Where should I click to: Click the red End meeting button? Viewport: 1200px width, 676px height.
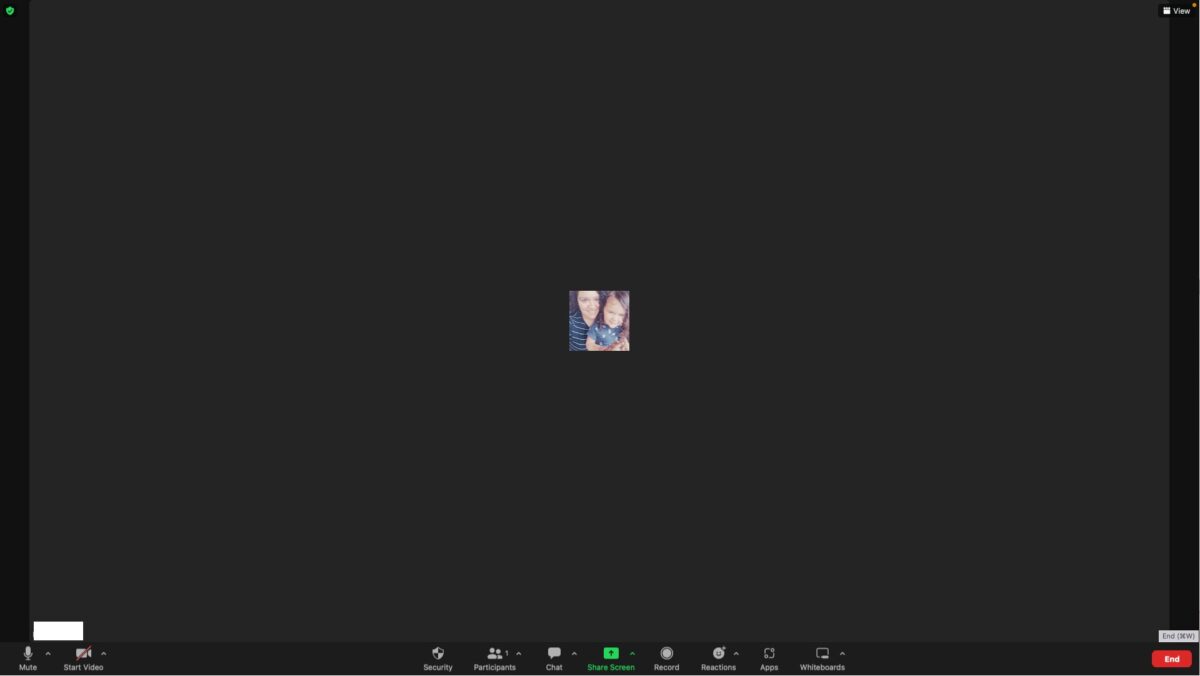tap(1171, 659)
